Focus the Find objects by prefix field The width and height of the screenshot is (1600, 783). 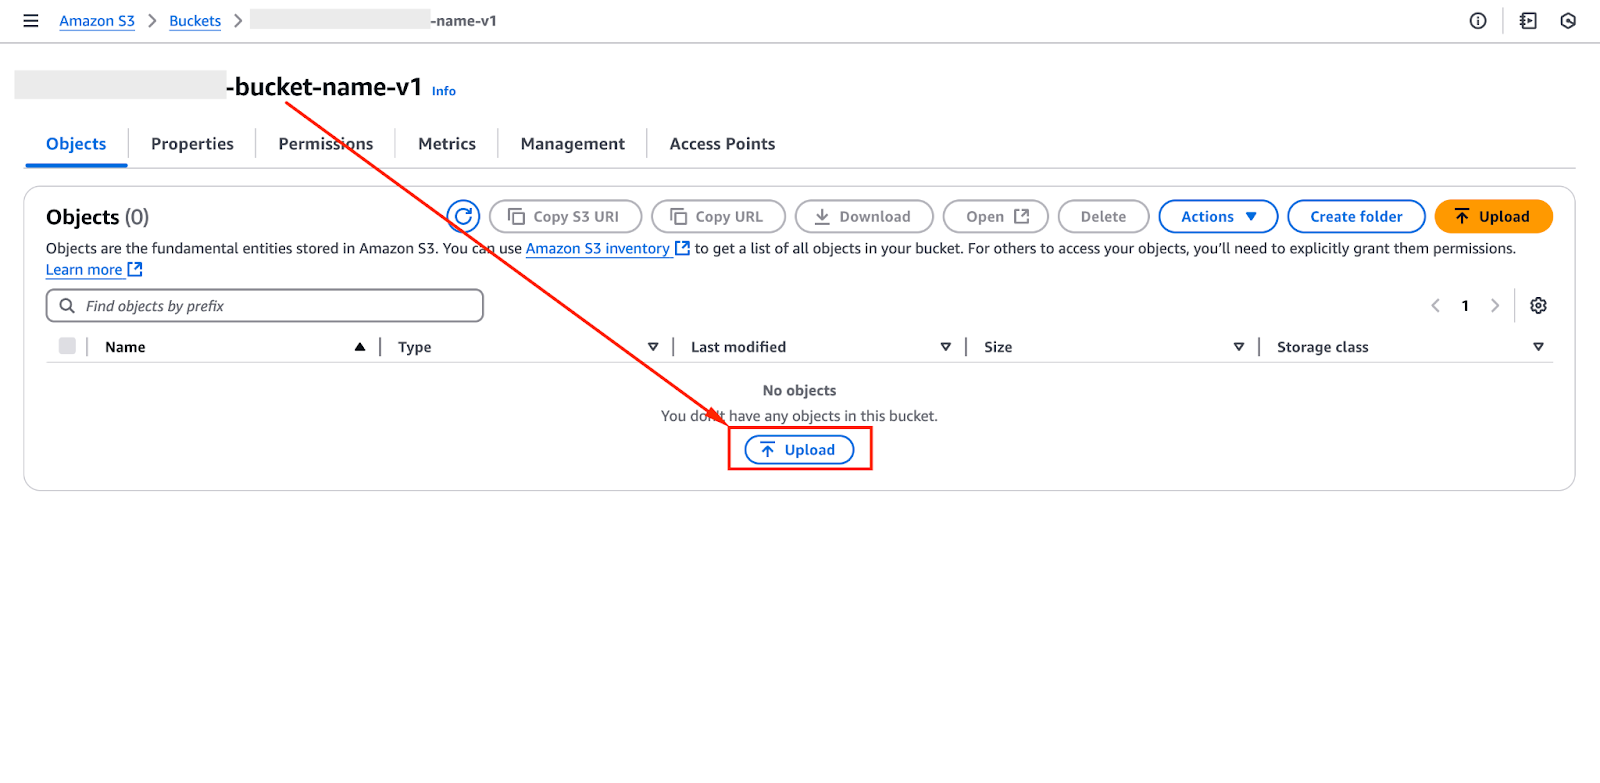pyautogui.click(x=265, y=306)
